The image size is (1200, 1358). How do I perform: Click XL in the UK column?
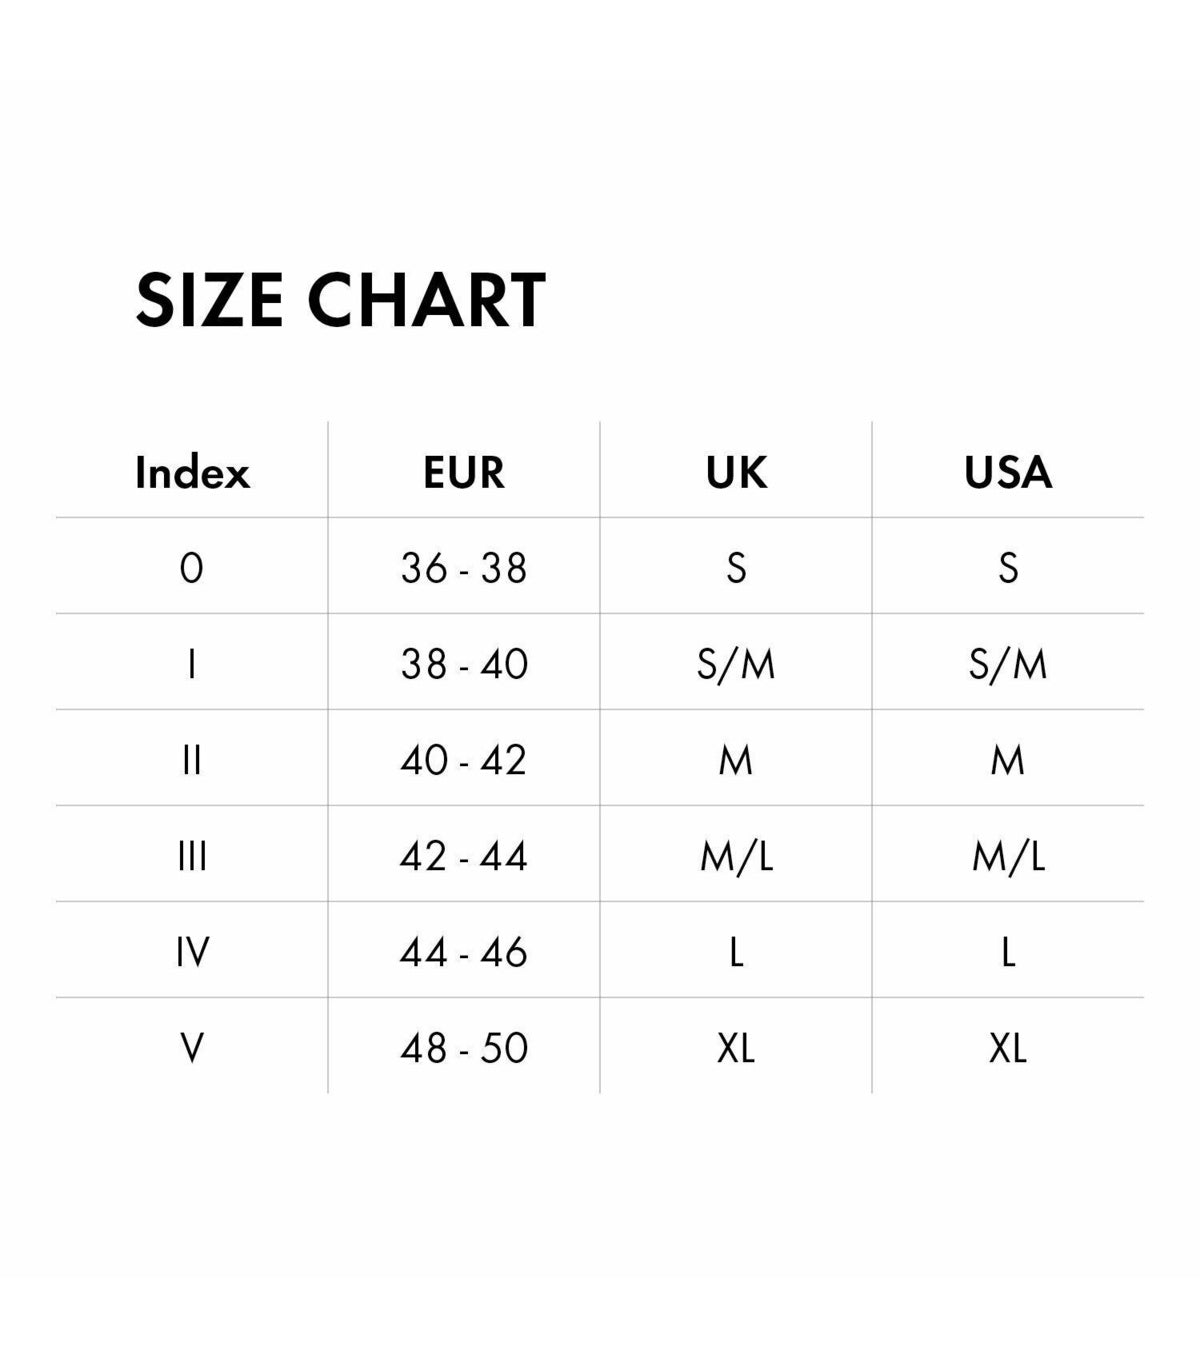(736, 1048)
